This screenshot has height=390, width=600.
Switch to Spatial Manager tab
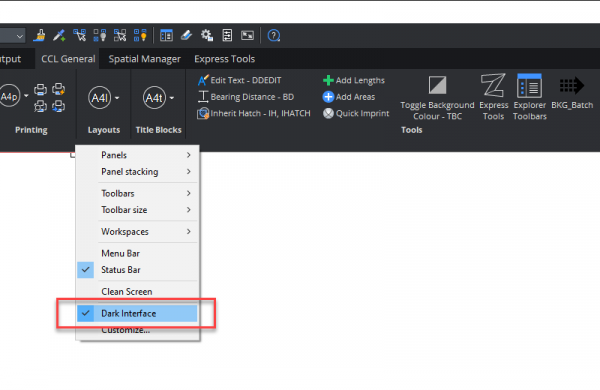pos(144,59)
